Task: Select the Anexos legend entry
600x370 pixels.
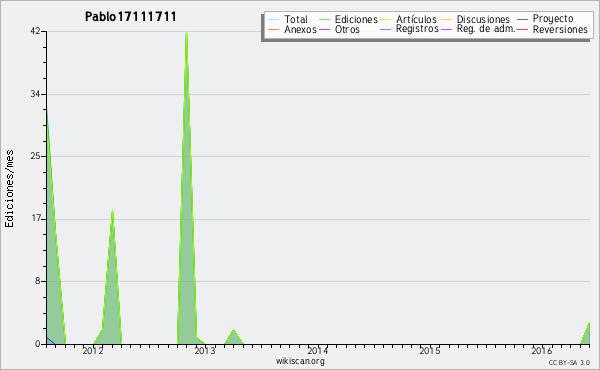Action: 300,29
